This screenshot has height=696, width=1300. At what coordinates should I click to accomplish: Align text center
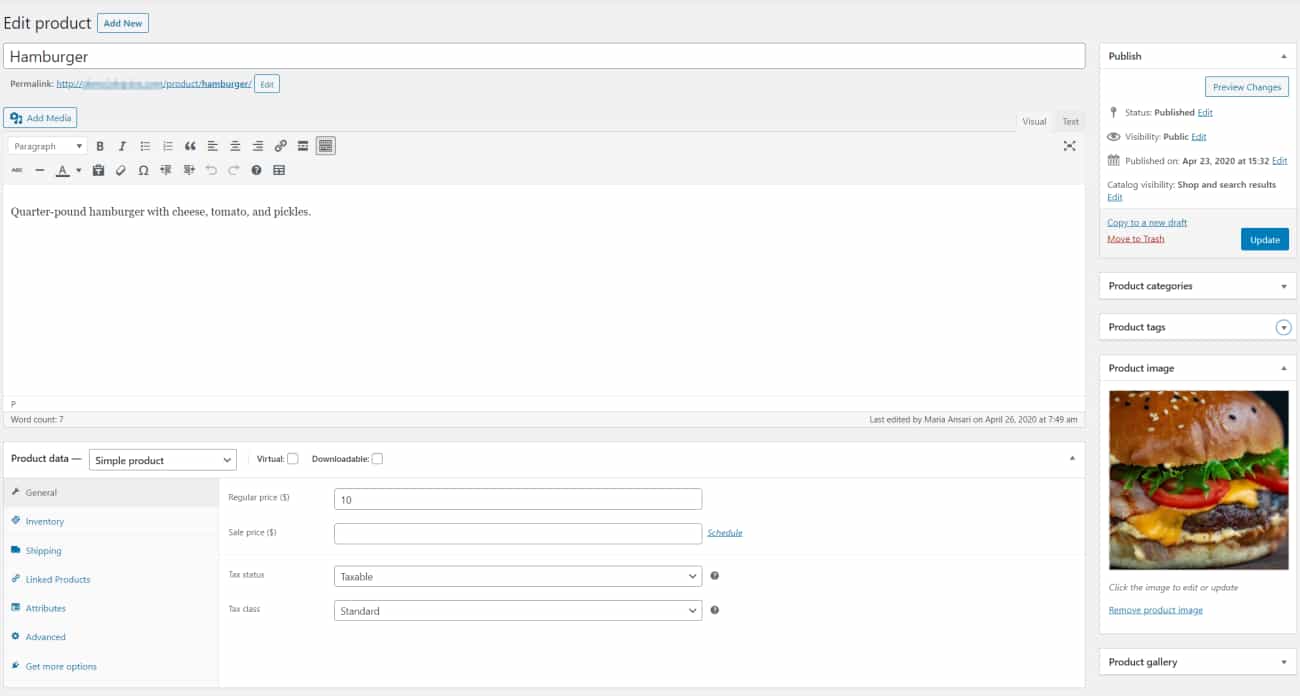(x=235, y=146)
